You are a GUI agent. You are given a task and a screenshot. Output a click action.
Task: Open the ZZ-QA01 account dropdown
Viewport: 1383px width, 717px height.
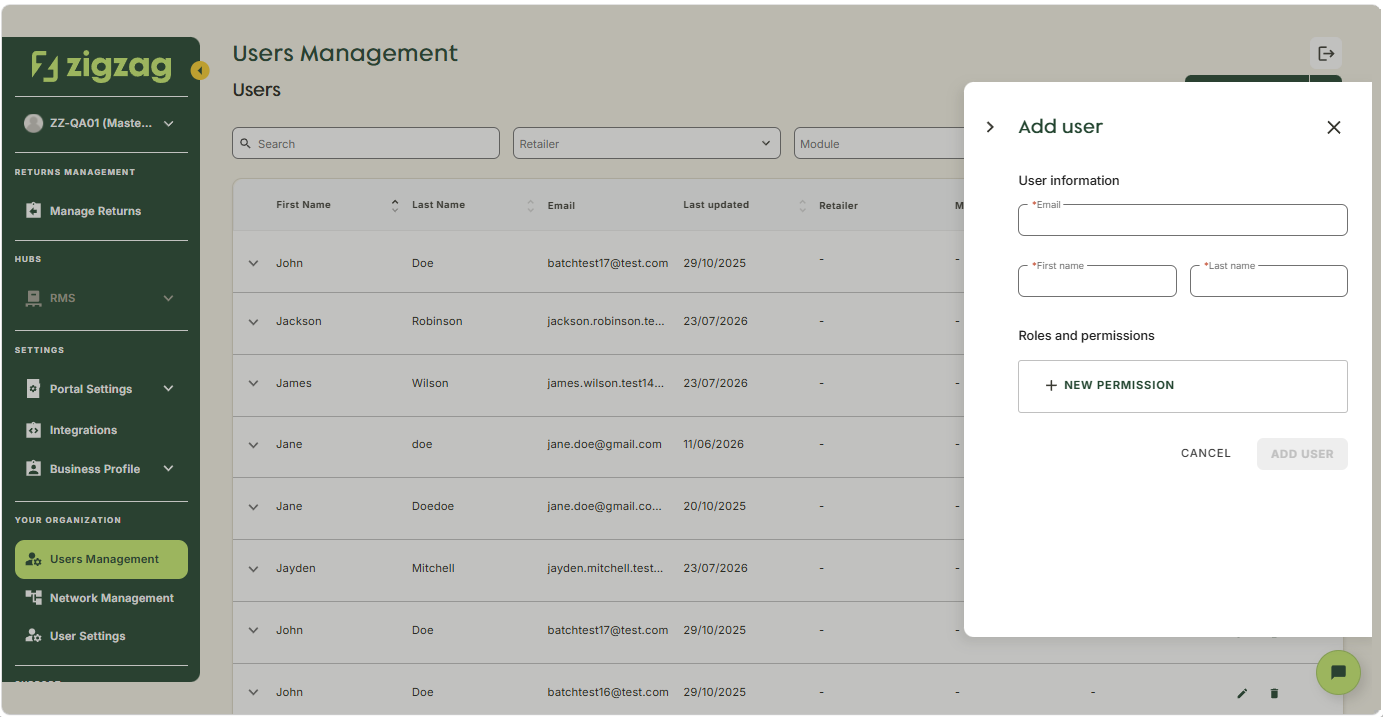169,124
